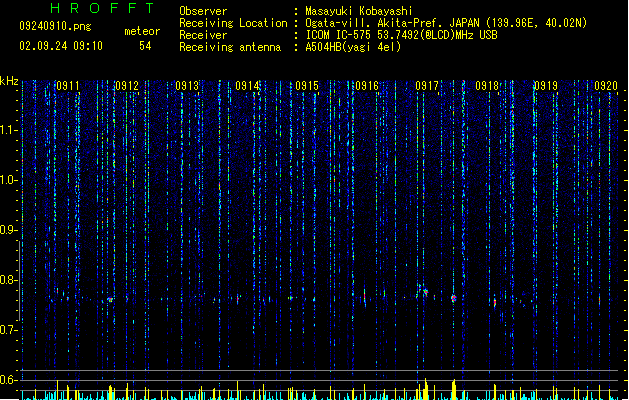This screenshot has height=400, width=629.
Task: Click the 1.0 frequency axis label
Action: point(8,180)
